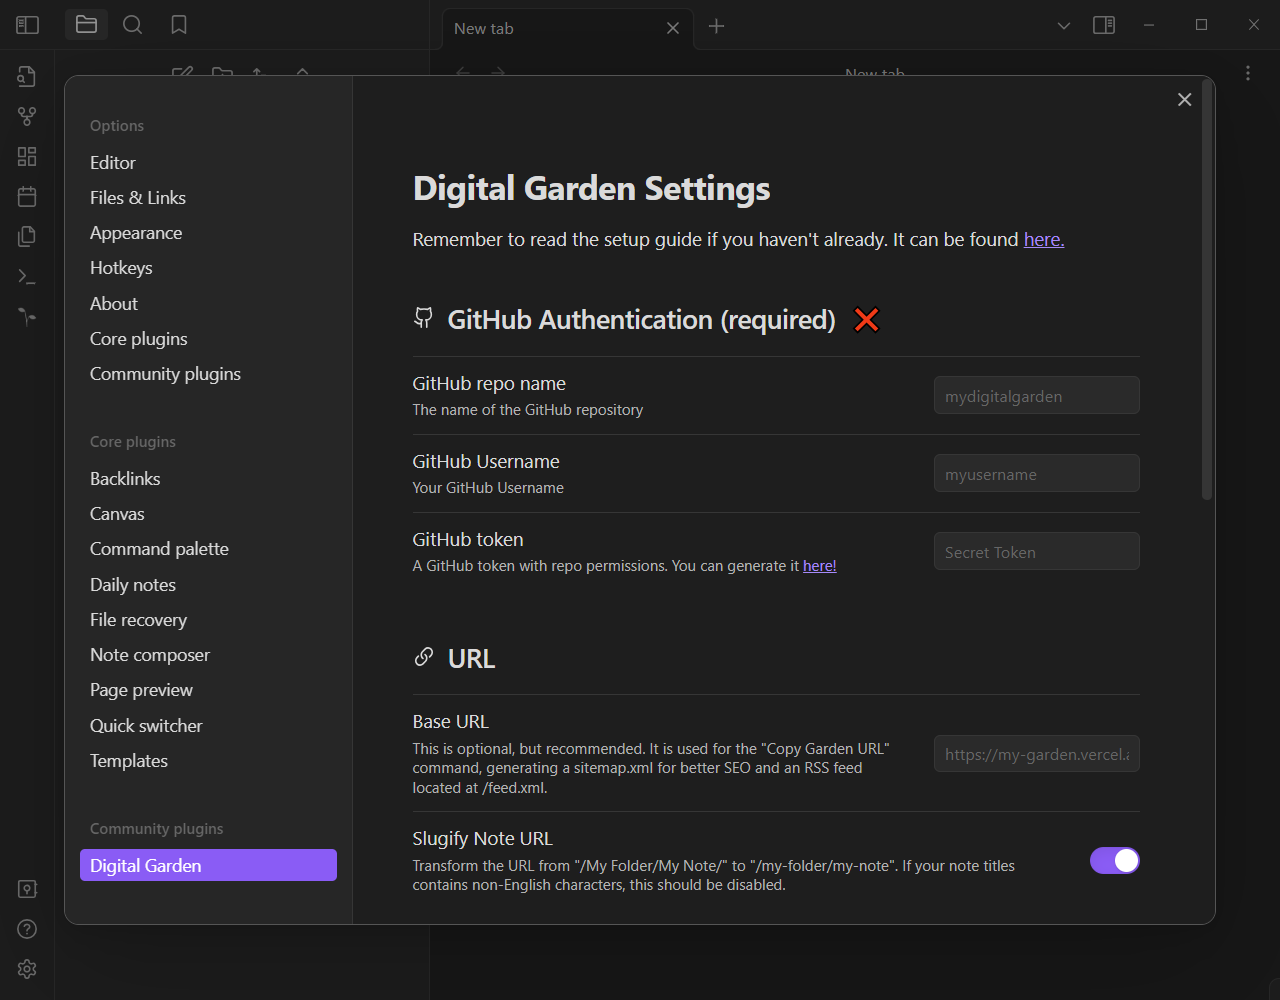Viewport: 1280px width, 1000px height.
Task: Open today's daily note calendar icon
Action: [27, 196]
